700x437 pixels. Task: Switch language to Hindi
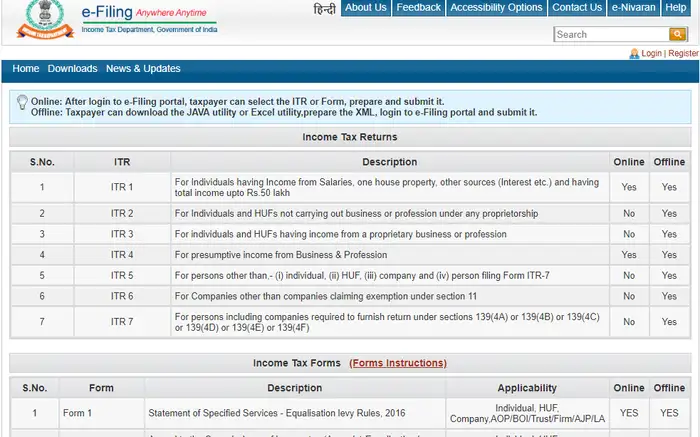325,8
